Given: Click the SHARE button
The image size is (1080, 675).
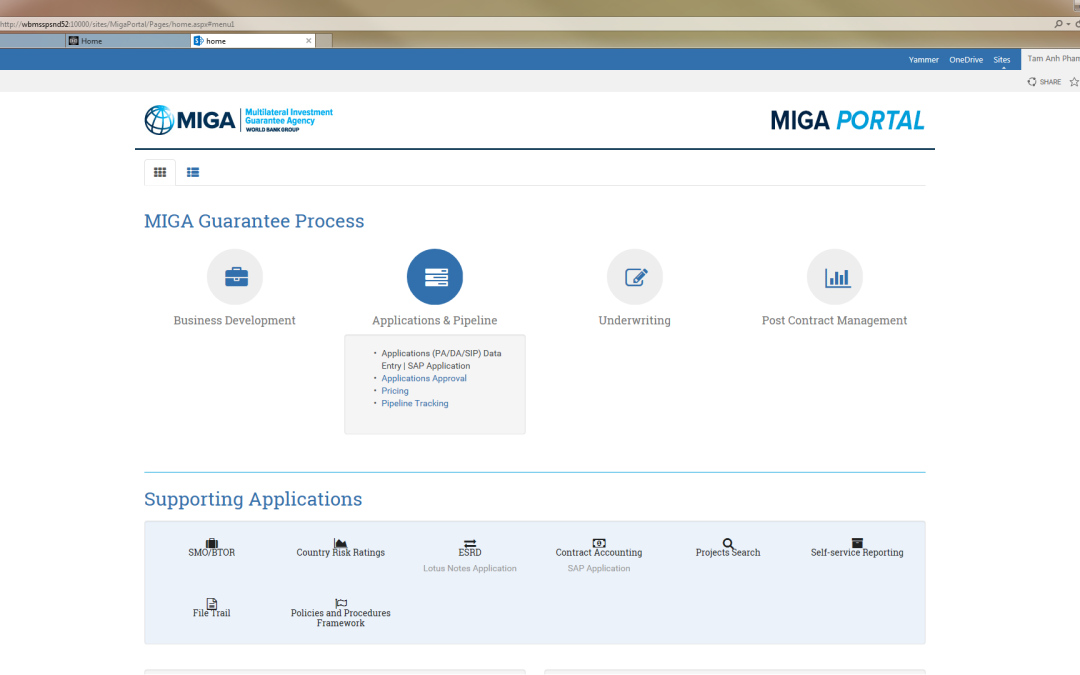Looking at the screenshot, I should pos(1045,82).
